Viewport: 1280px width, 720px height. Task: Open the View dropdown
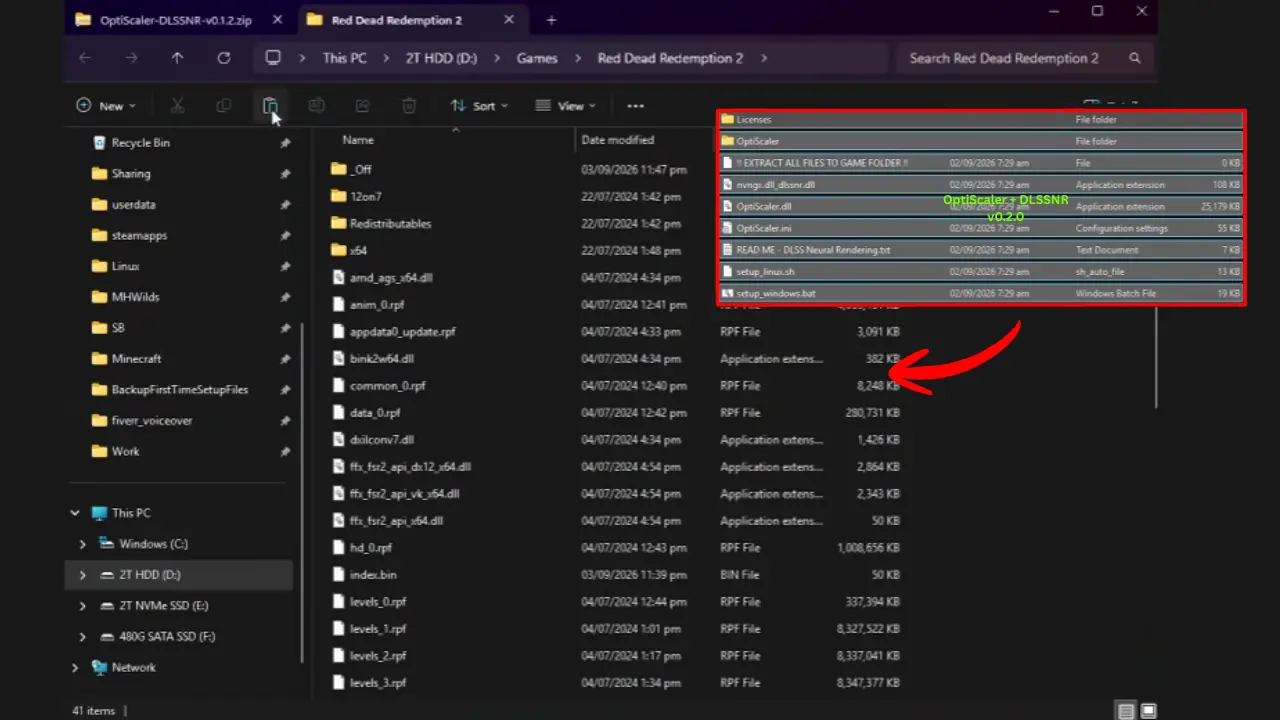pos(565,106)
